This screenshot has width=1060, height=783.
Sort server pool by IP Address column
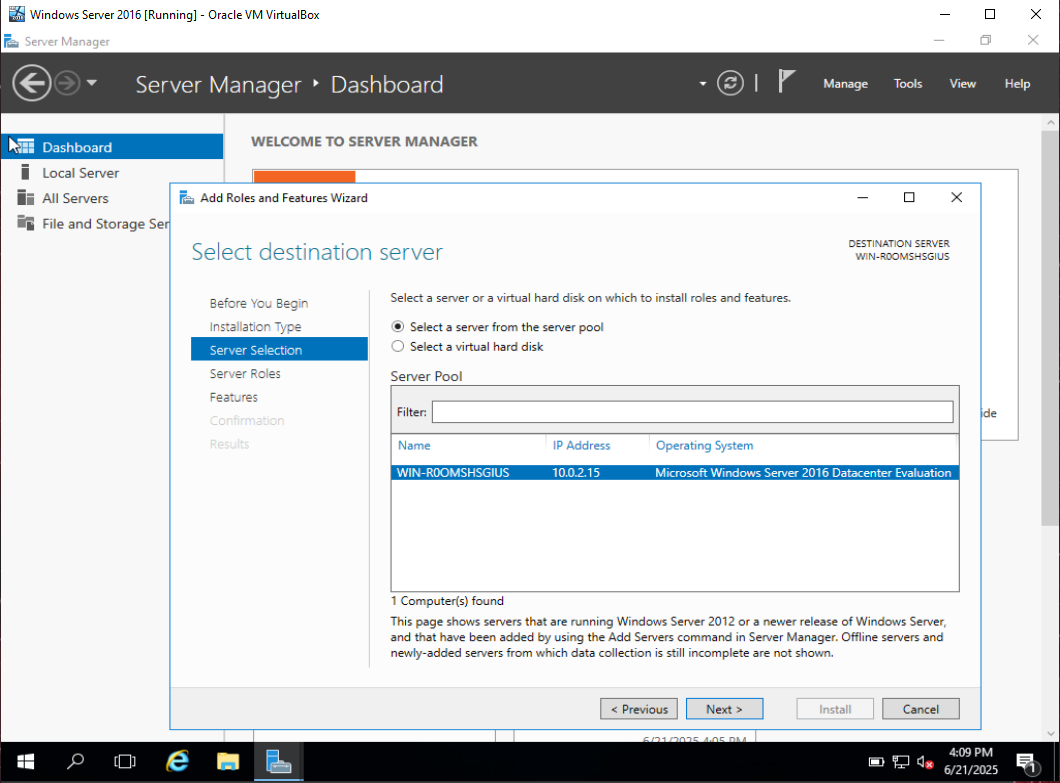click(581, 446)
